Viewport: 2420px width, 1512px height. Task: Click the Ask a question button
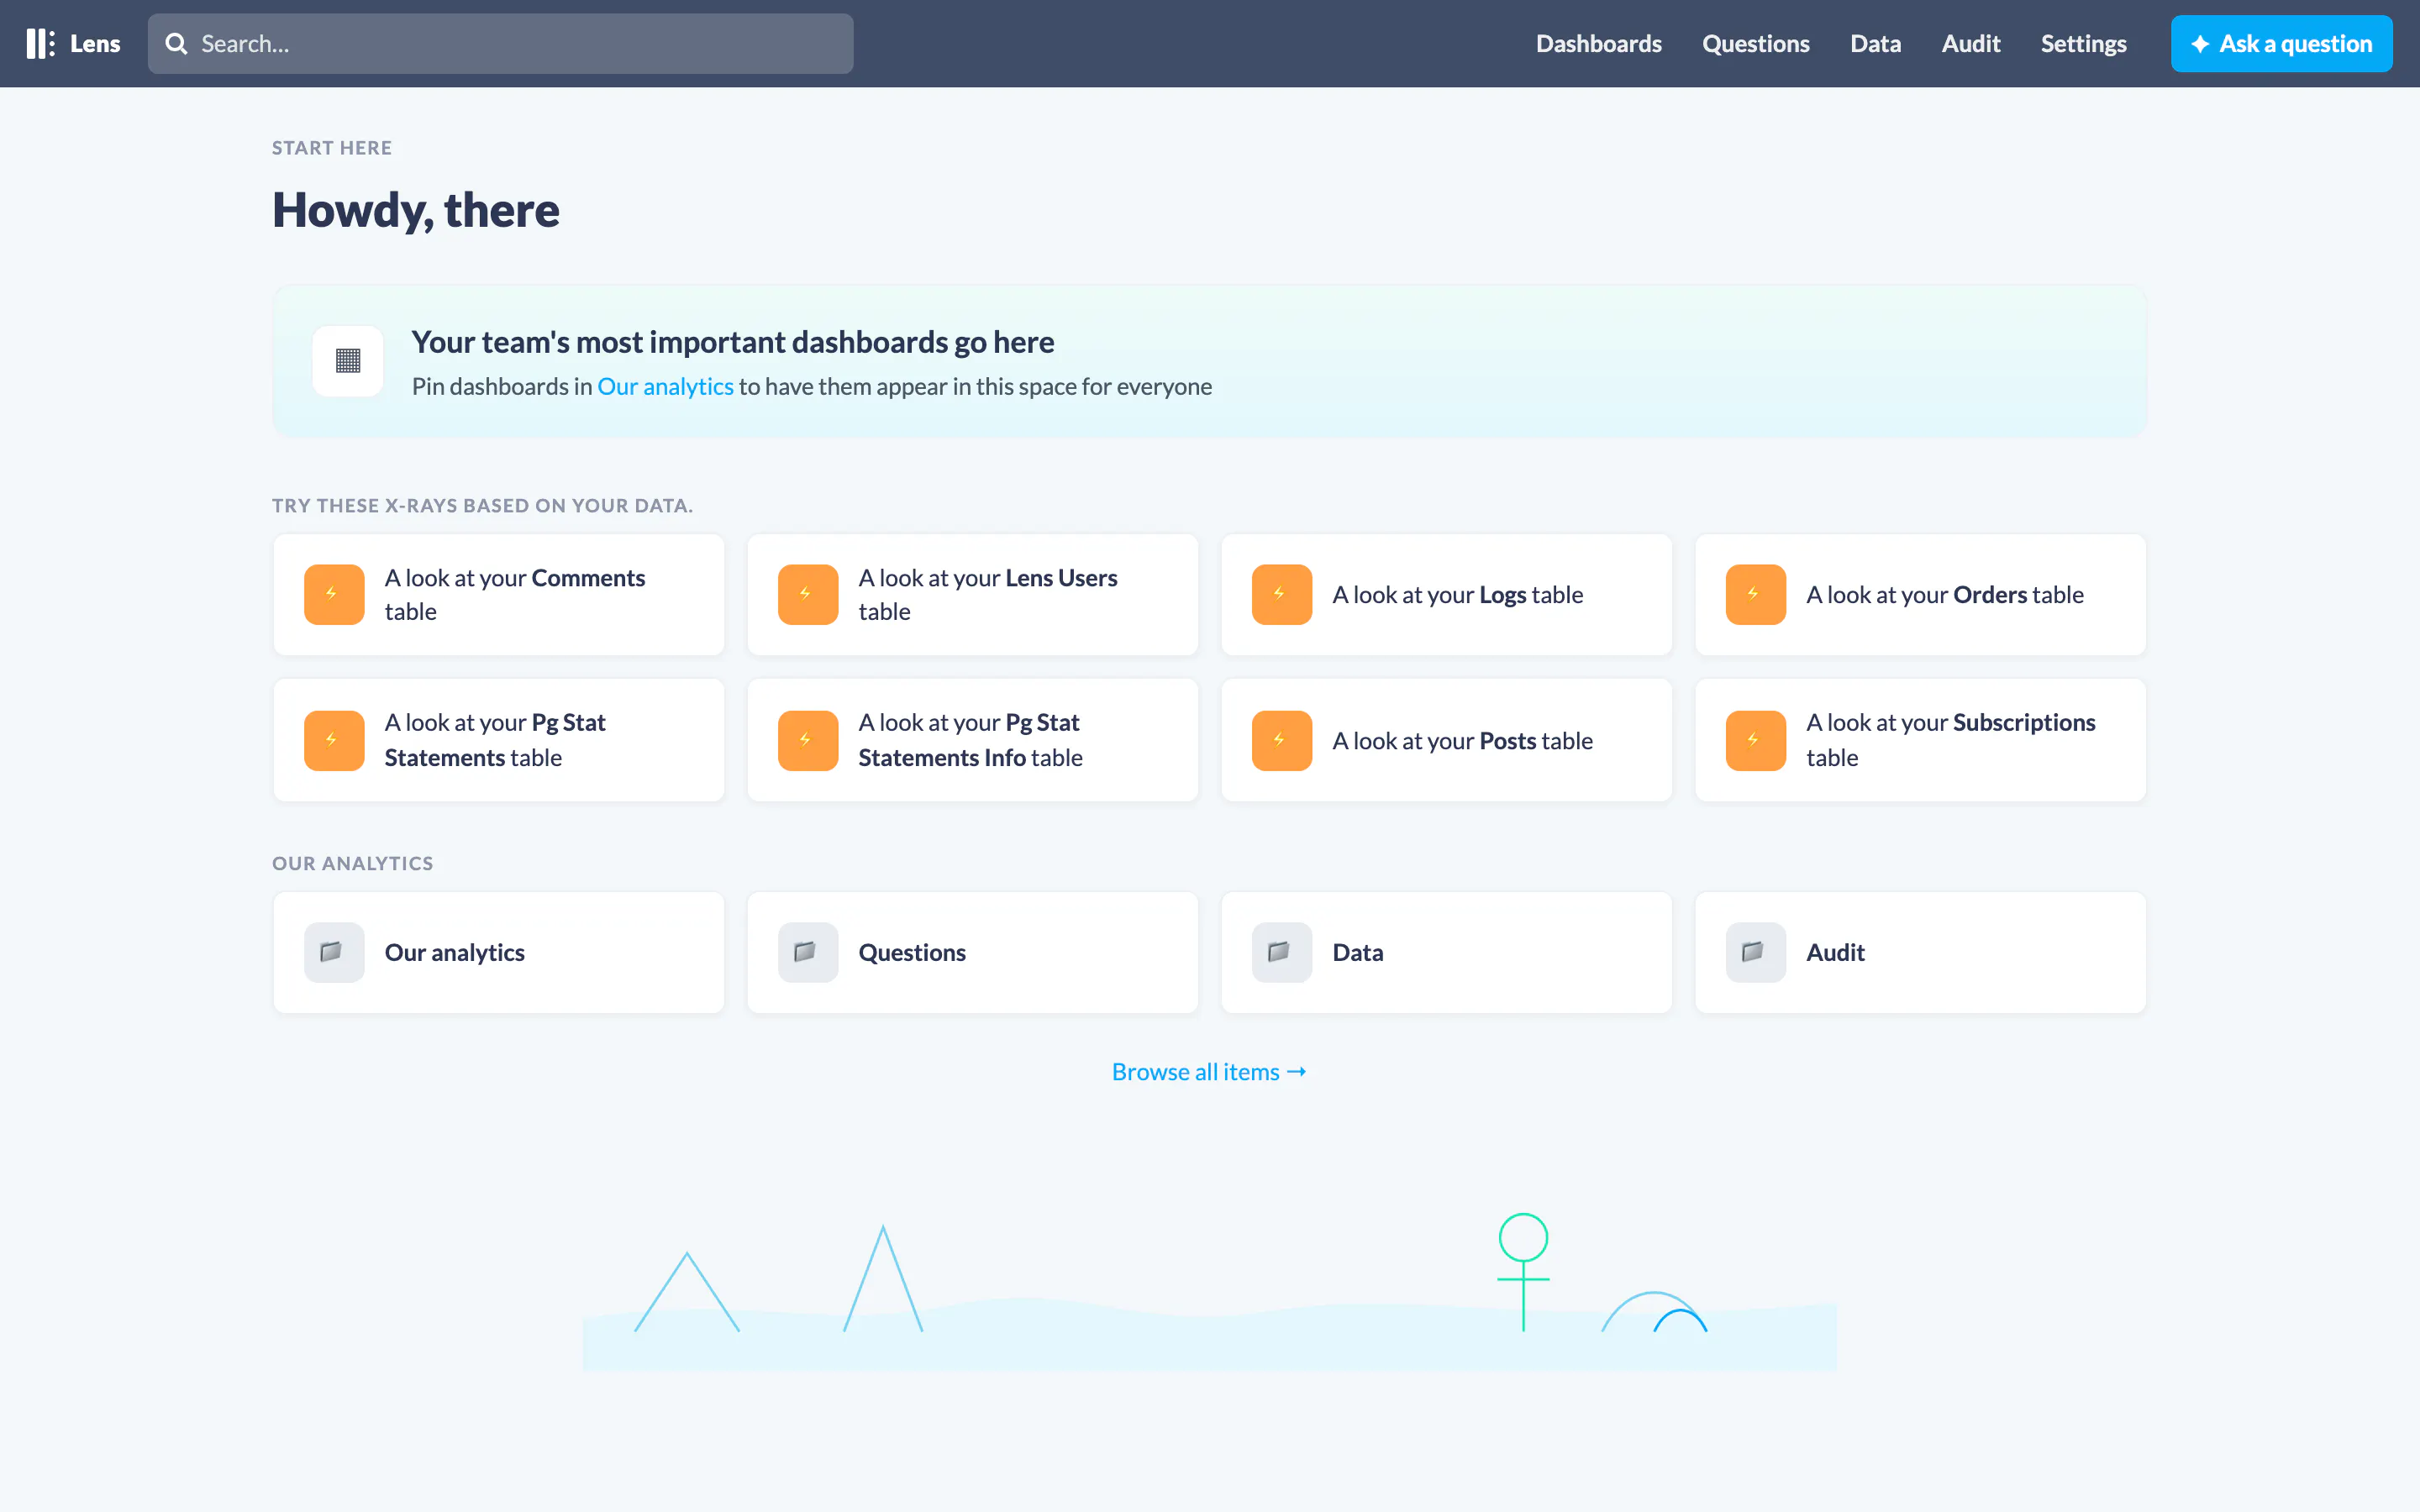point(2281,43)
